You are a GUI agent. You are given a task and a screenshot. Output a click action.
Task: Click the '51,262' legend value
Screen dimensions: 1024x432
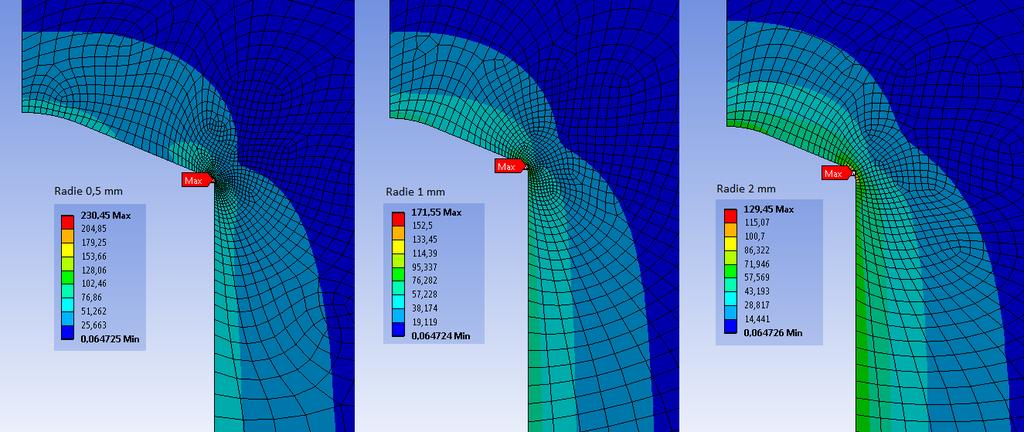93,311
